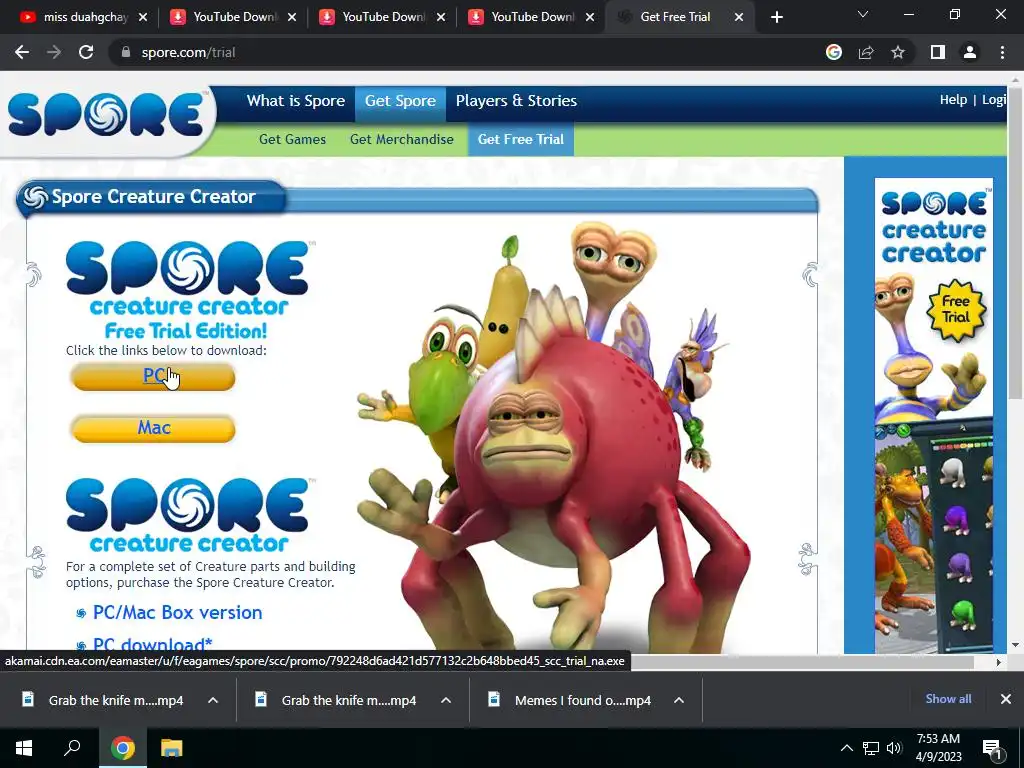This screenshot has width=1024, height=768.
Task: Click the Spore Creature Creator sidebar ad
Action: click(934, 415)
